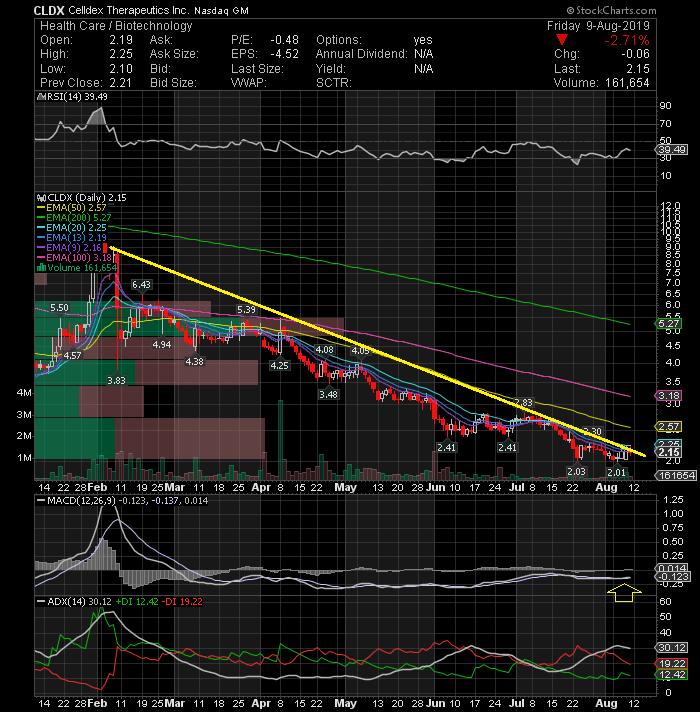700x712 pixels.
Task: Click the EMA(50) 2.57 legend entry
Action: click(x=72, y=208)
